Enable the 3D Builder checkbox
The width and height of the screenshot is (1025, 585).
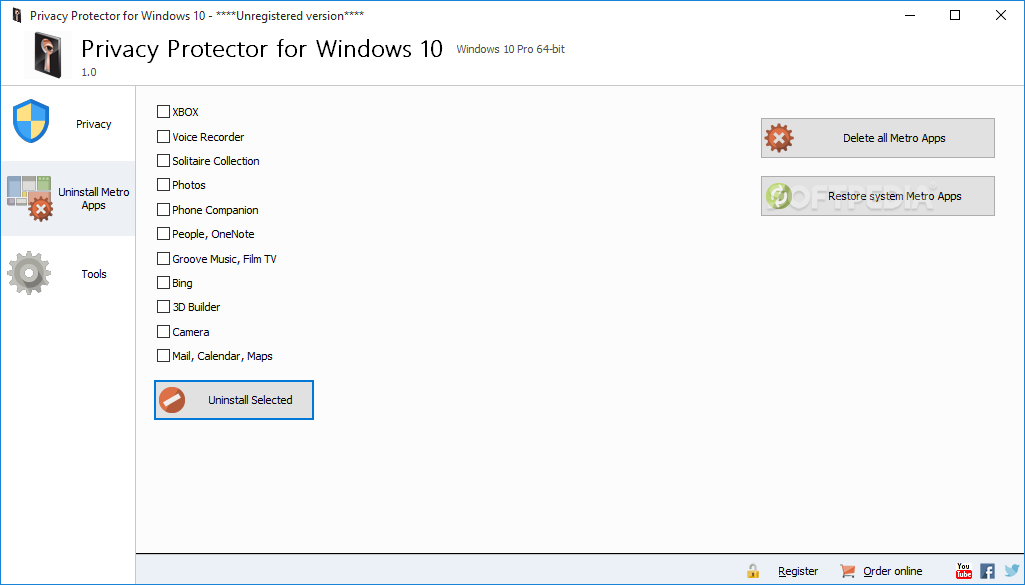coord(163,307)
